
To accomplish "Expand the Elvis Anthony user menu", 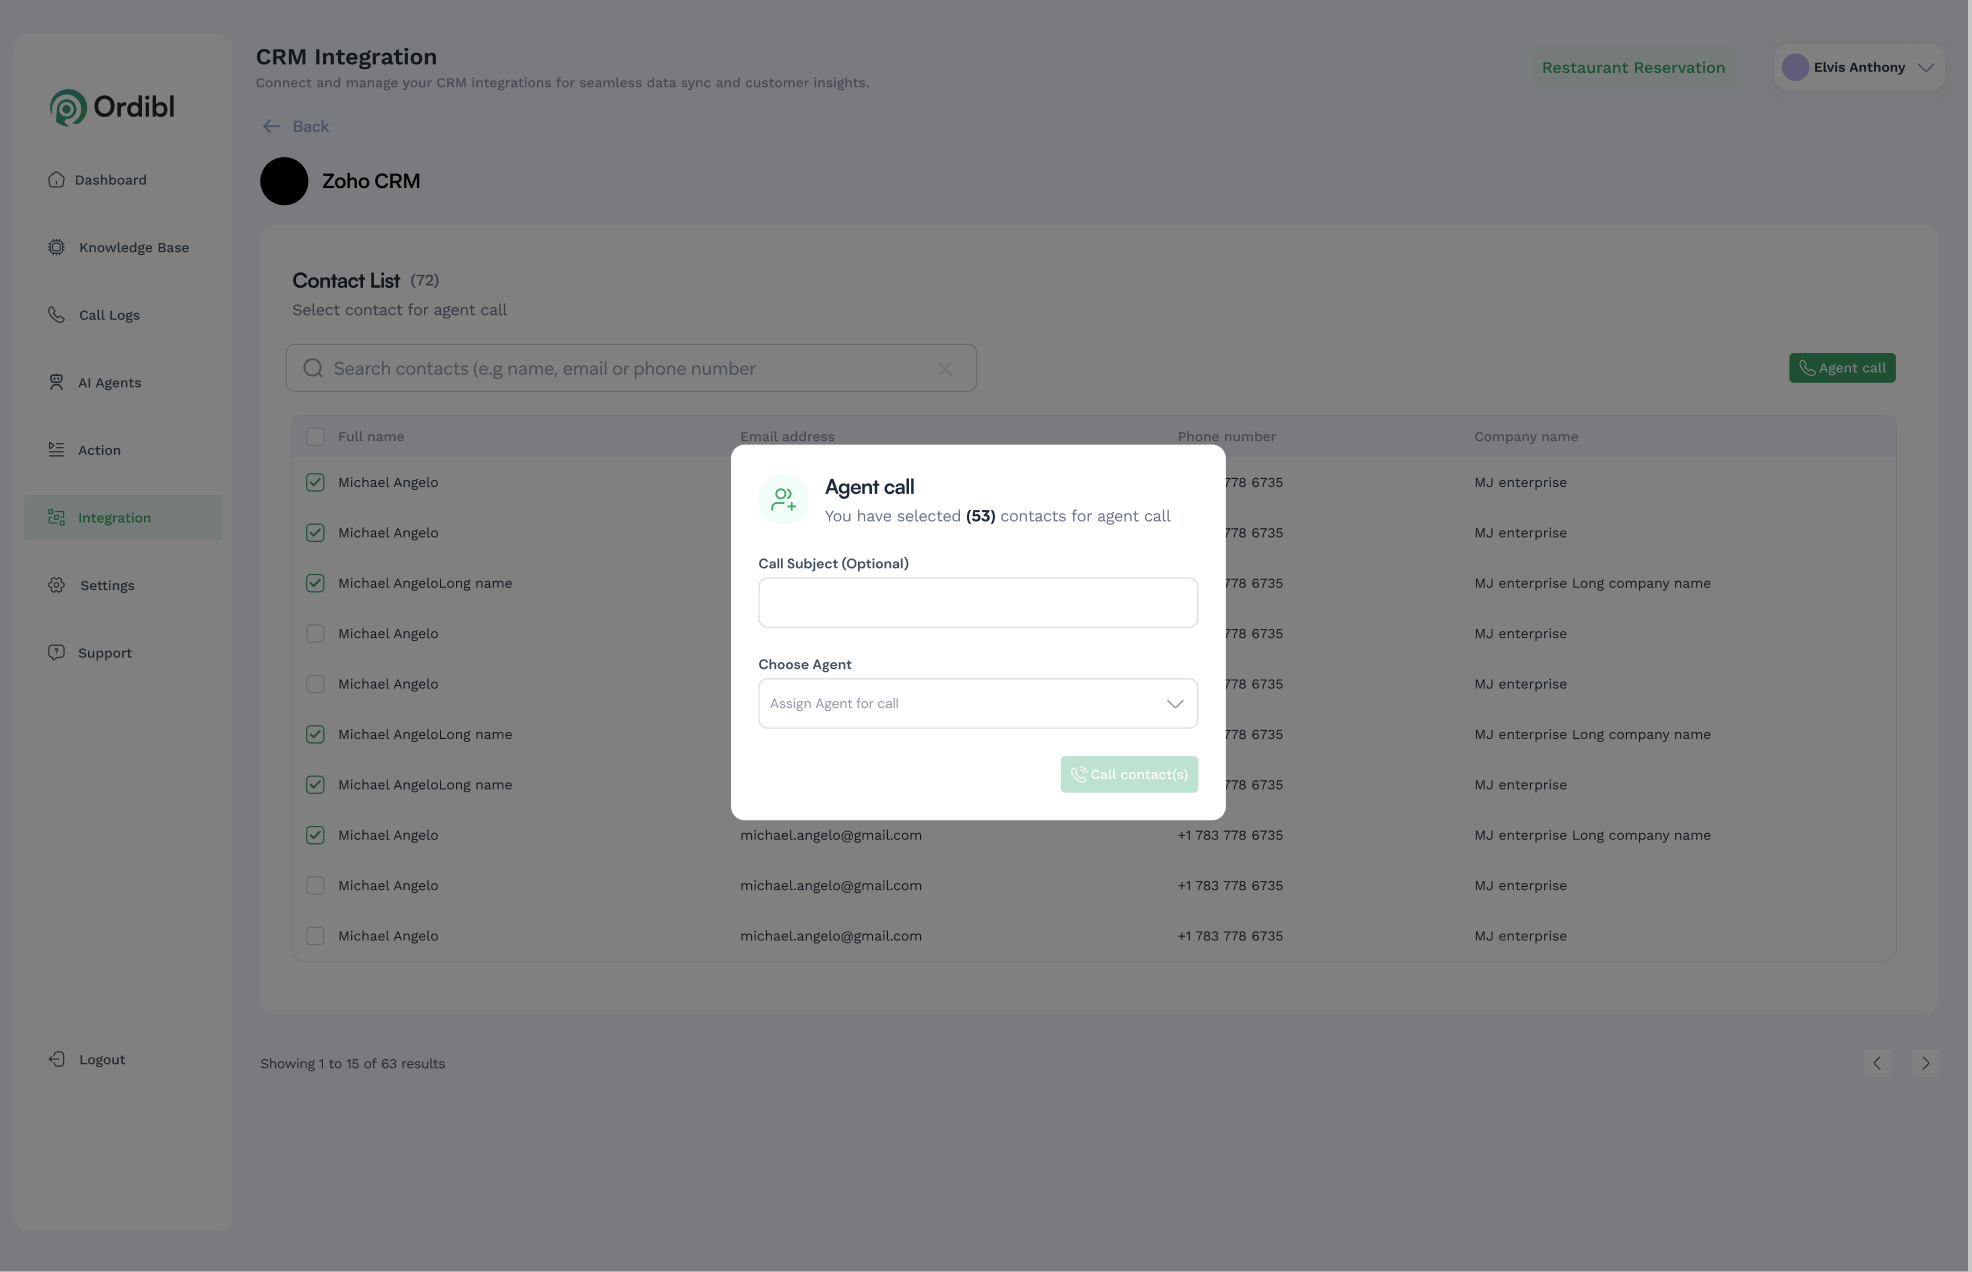I will pos(1859,68).
